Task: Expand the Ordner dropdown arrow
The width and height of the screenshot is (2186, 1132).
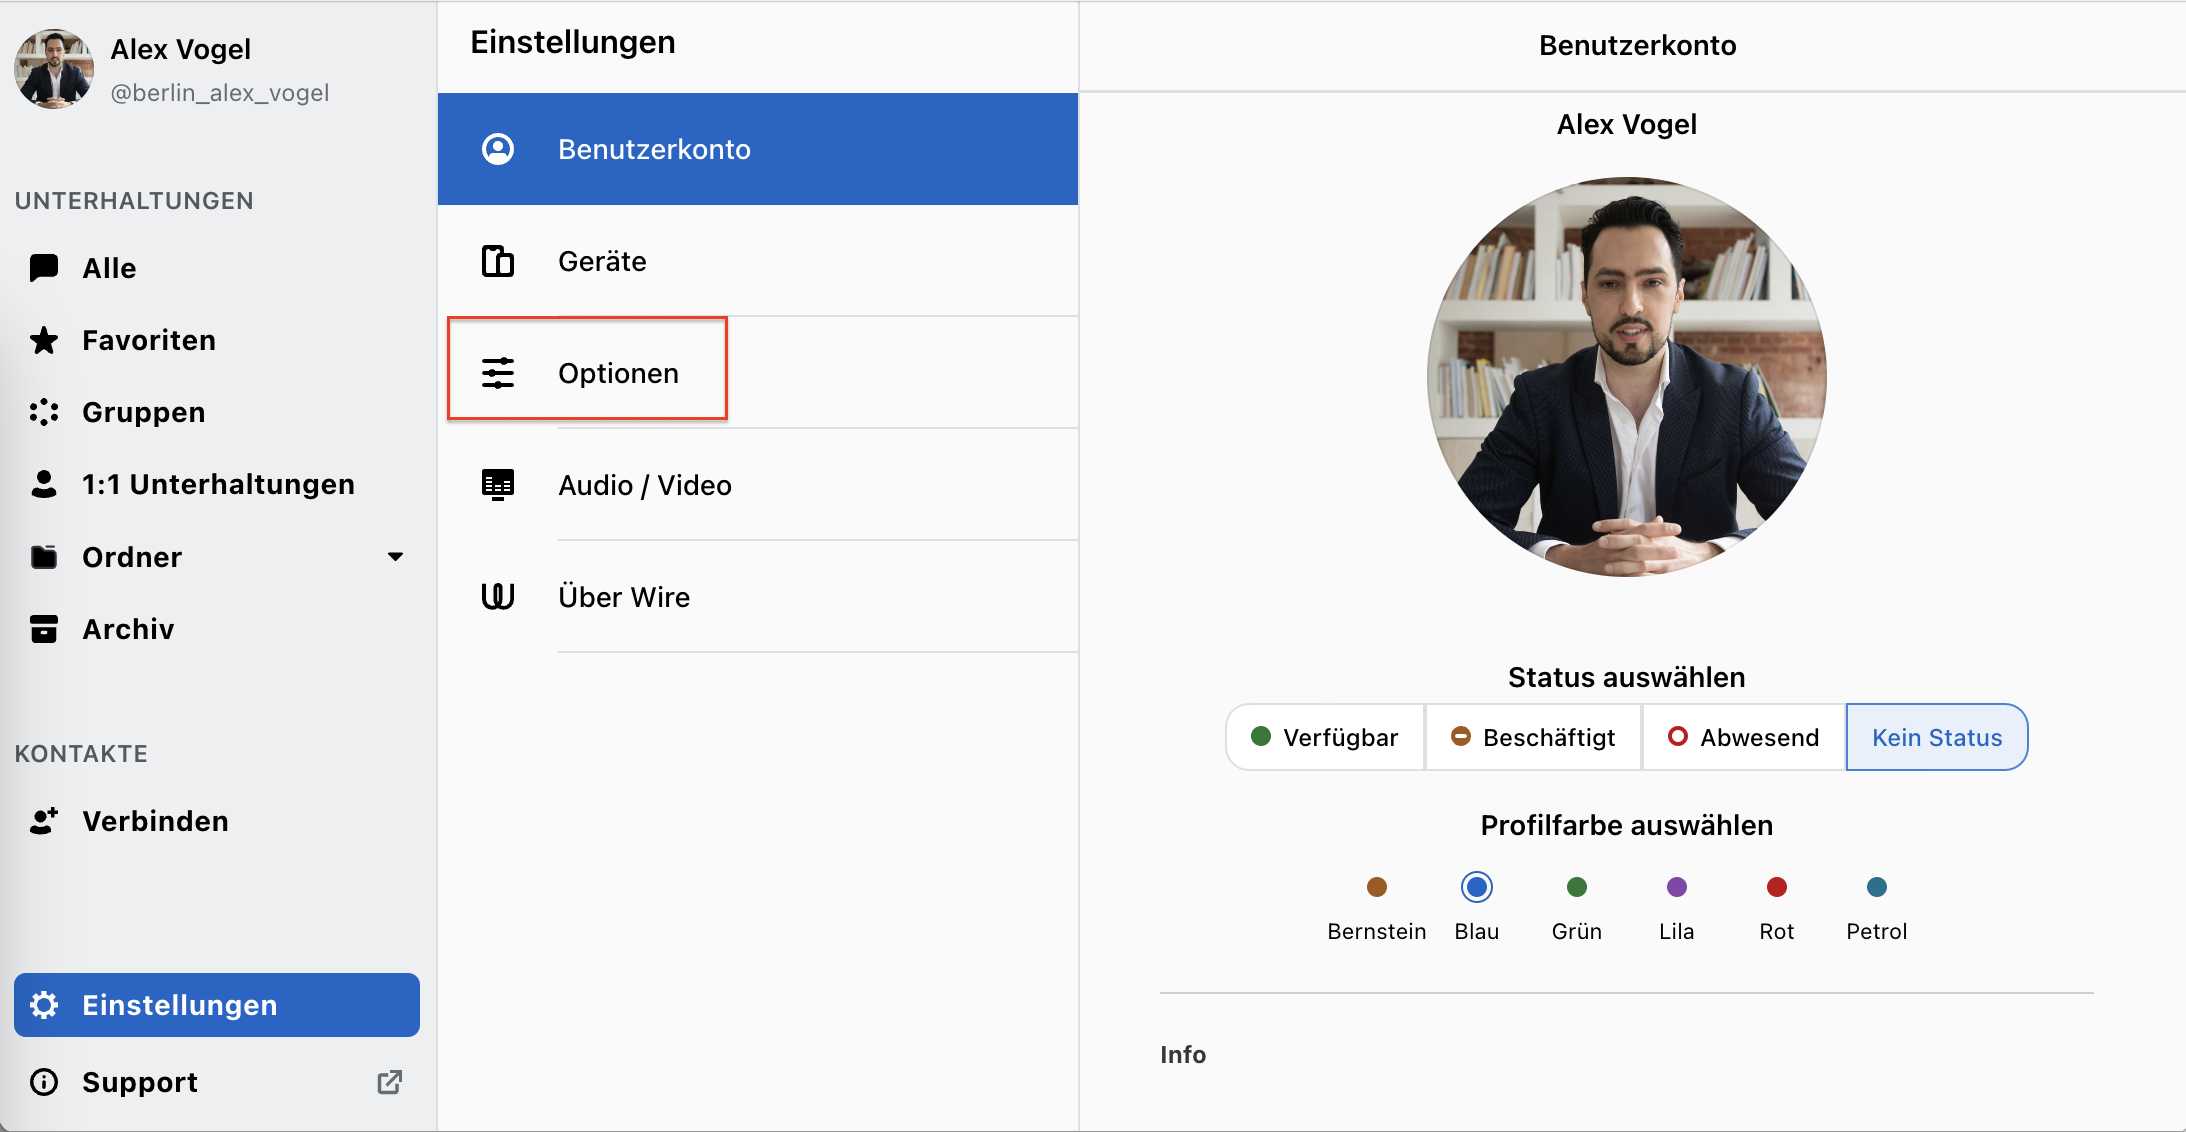Action: pos(396,557)
